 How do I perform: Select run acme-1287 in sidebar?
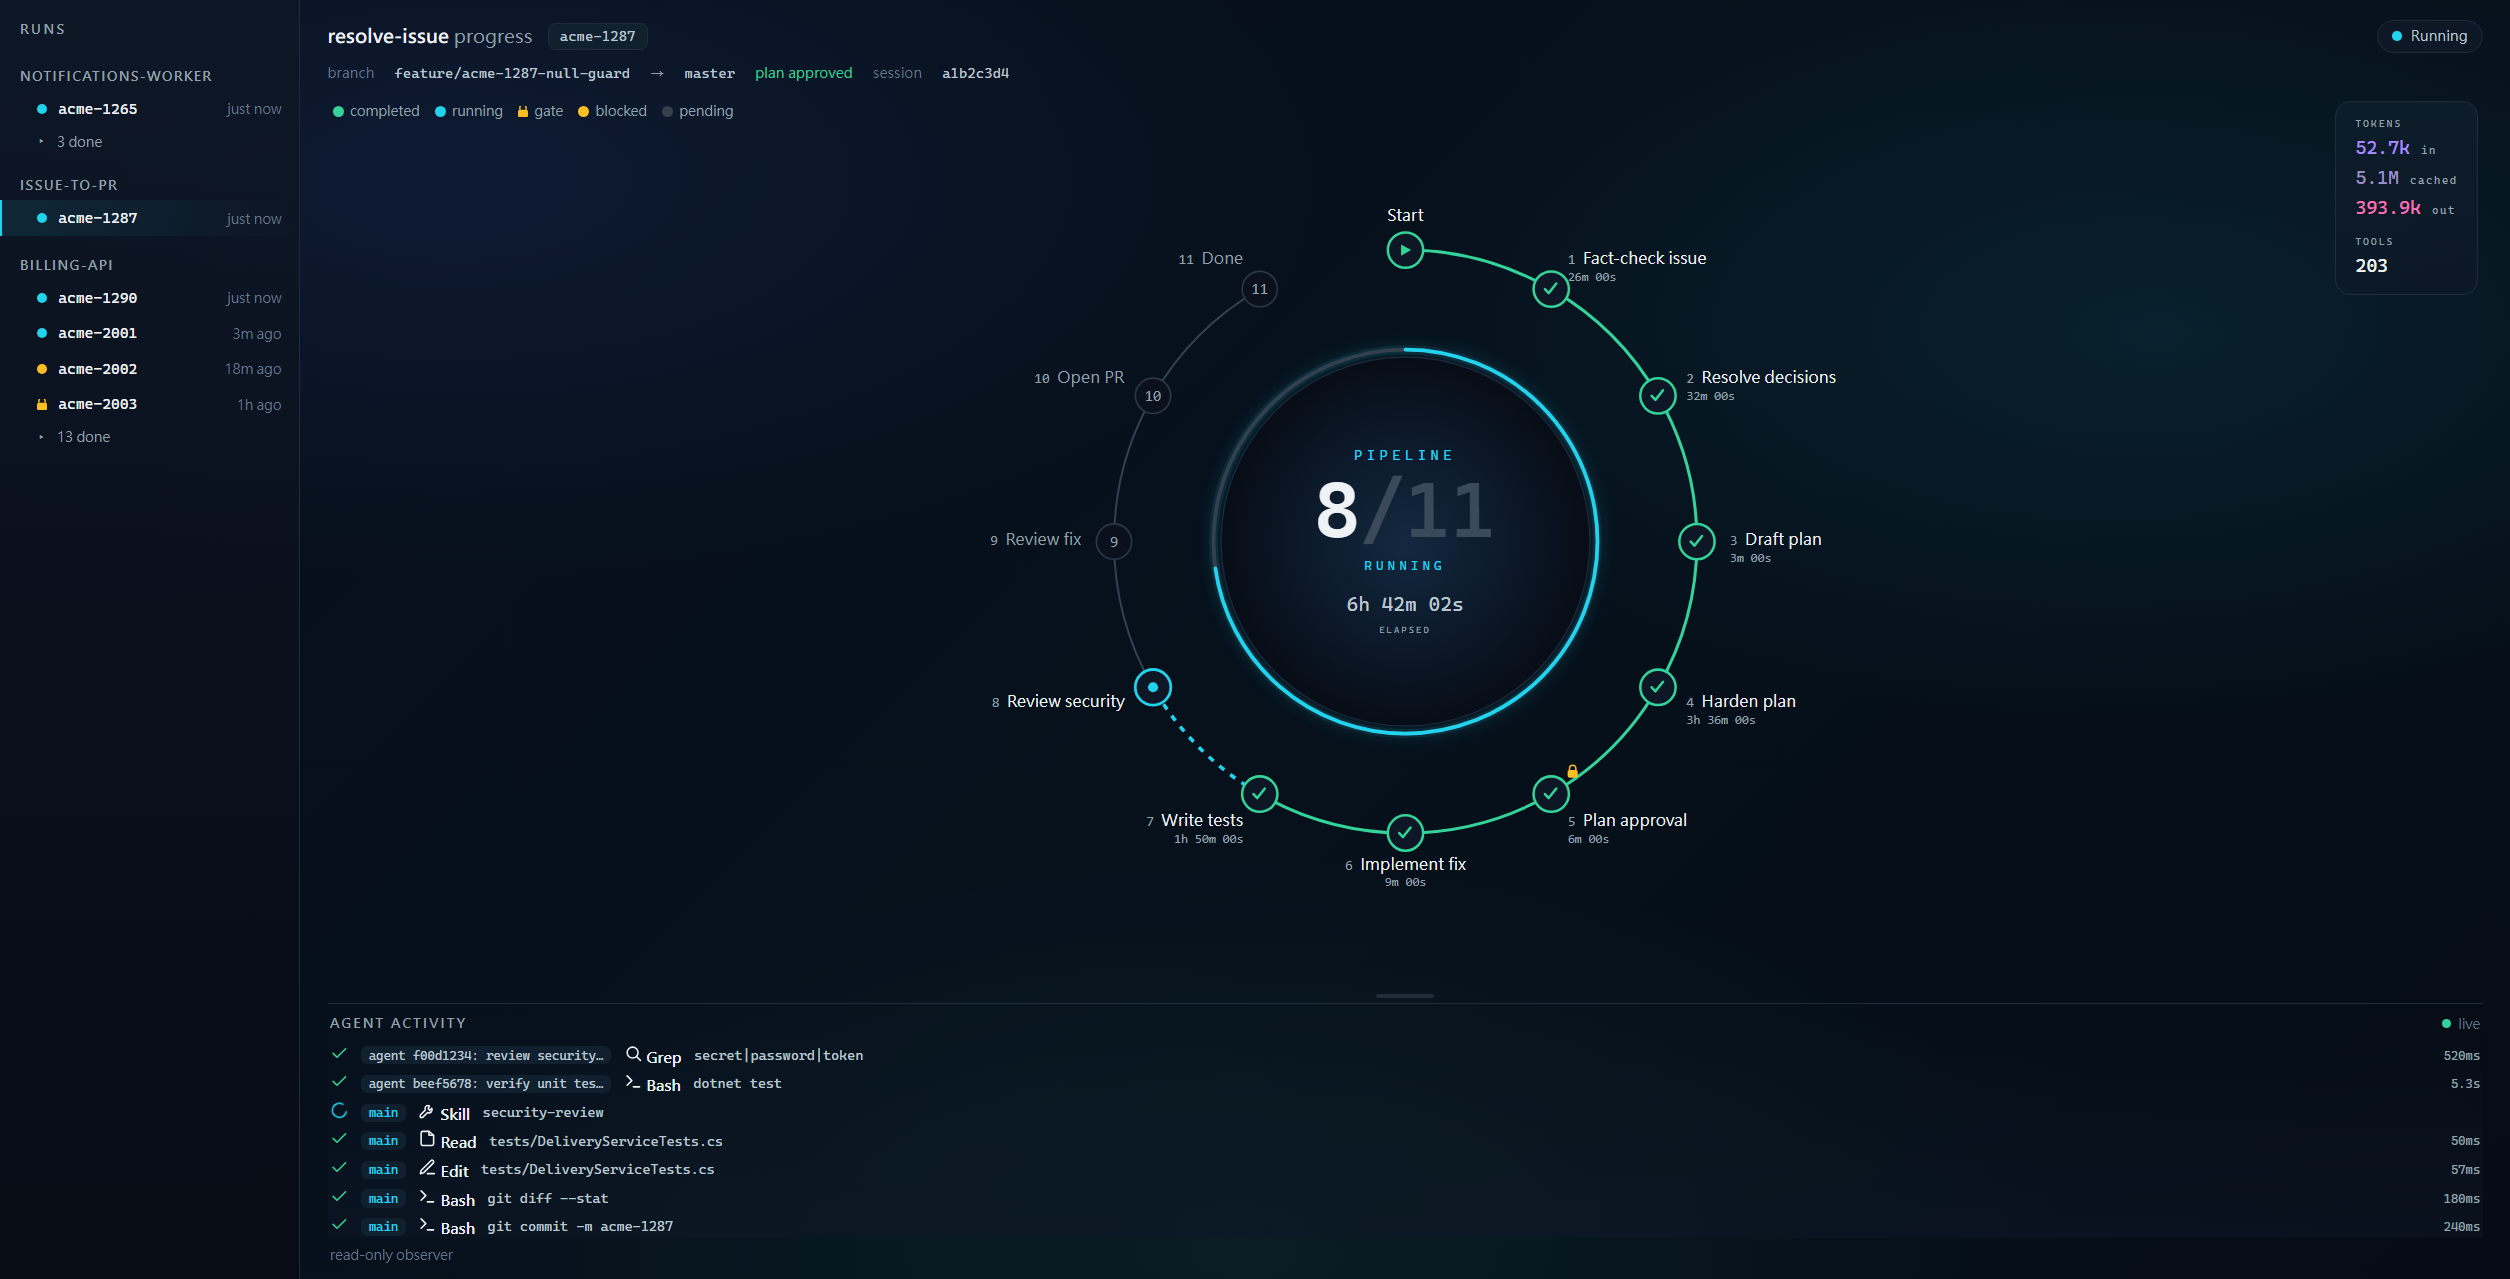(150, 218)
